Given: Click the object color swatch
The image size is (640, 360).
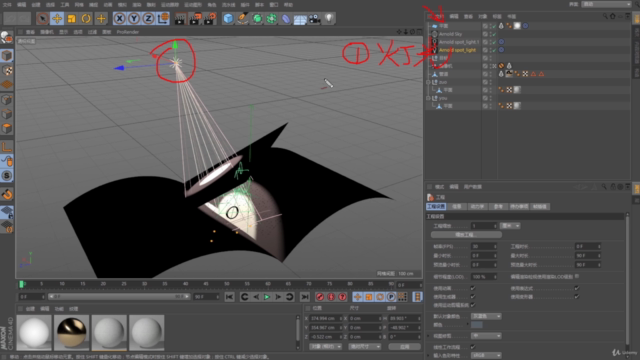Looking at the screenshot, I should pos(476,325).
